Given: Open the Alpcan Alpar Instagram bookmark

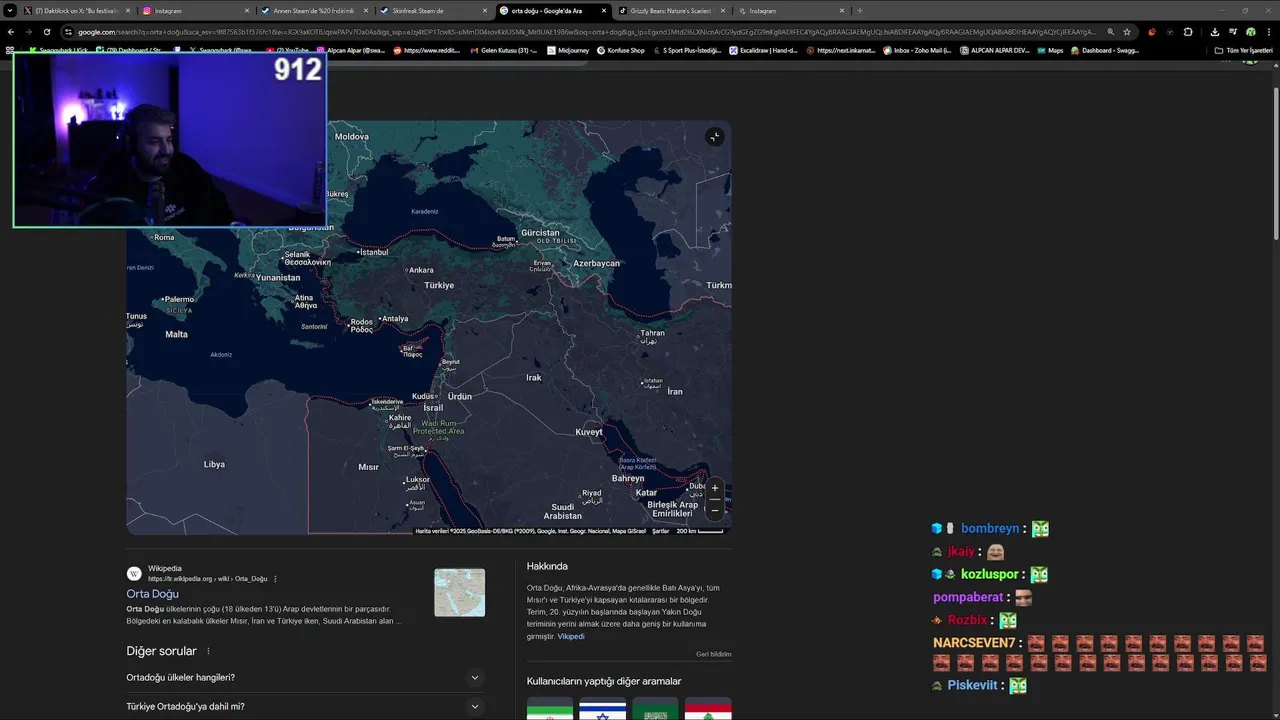Looking at the screenshot, I should click(x=350, y=50).
